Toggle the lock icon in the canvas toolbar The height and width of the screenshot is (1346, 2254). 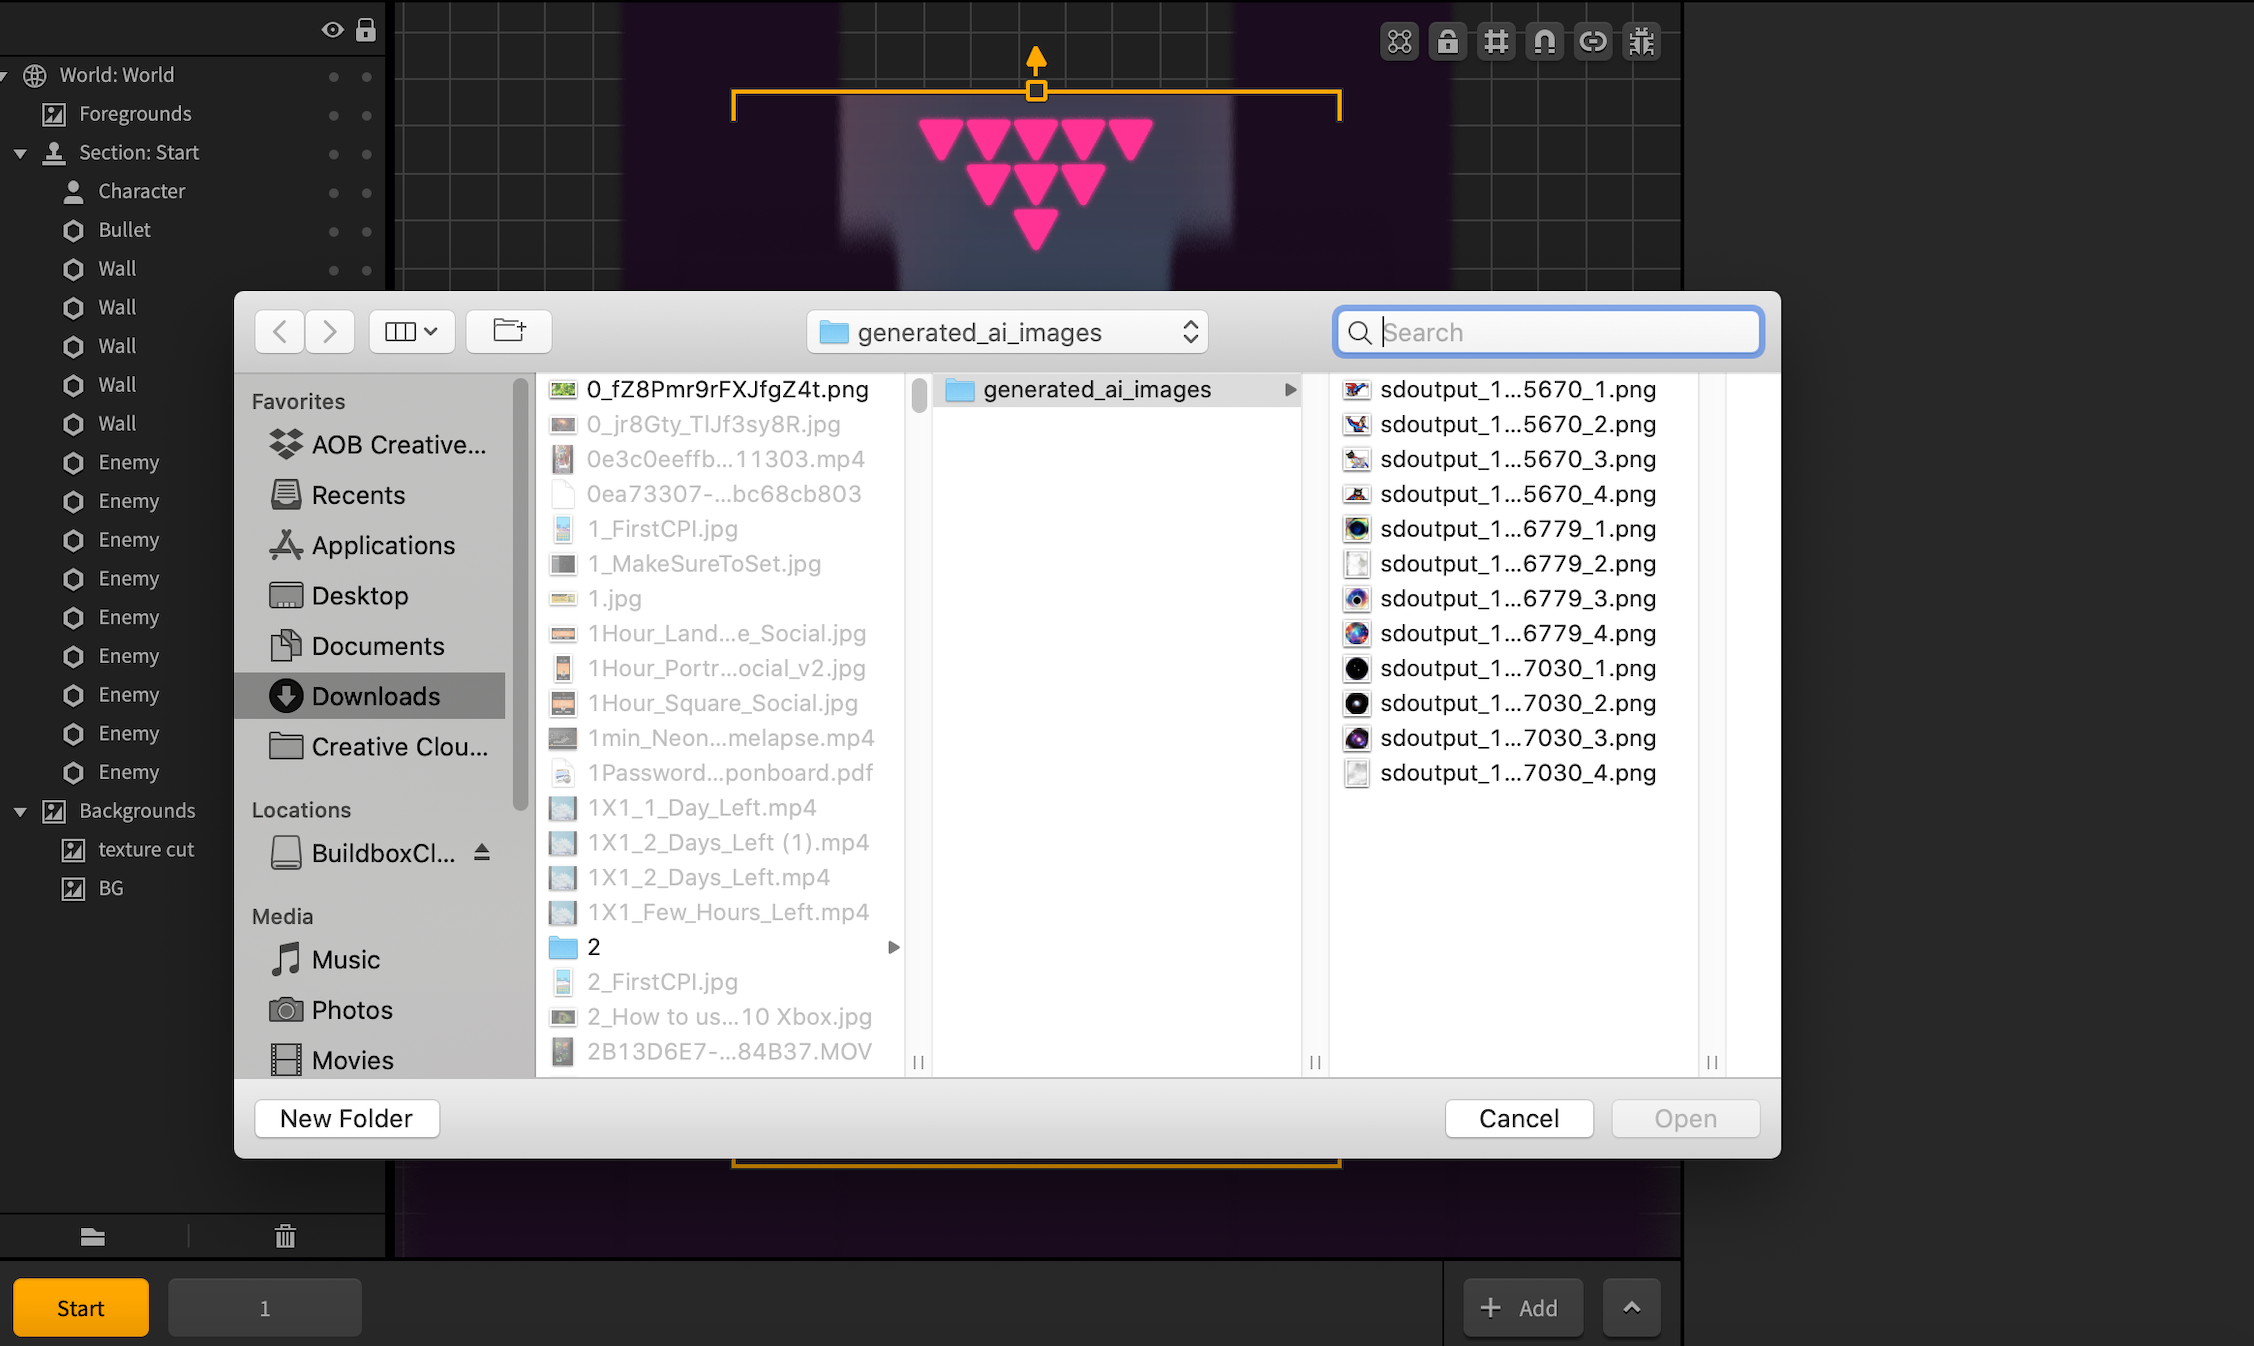(x=1447, y=42)
